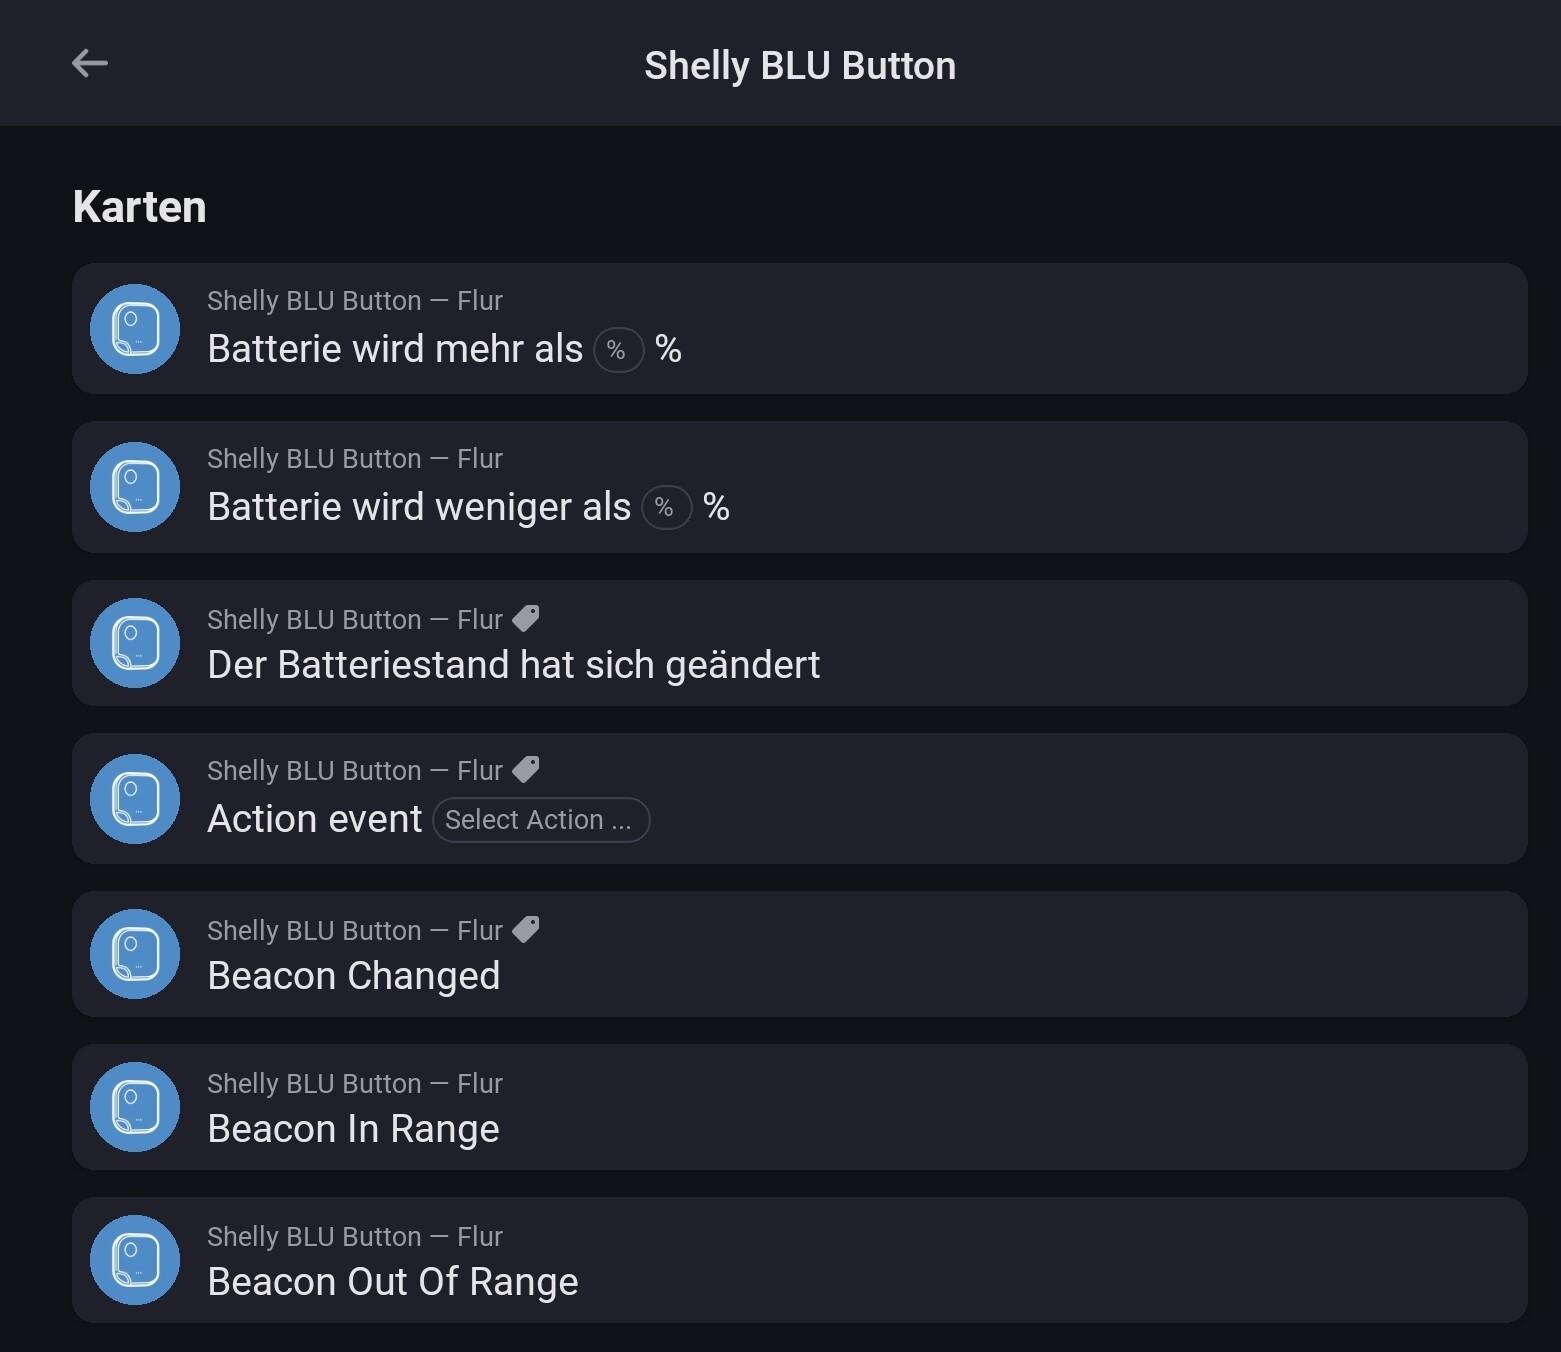This screenshot has width=1561, height=1352.
Task: Choose the 'Beacon Changed' card
Action: pyautogui.click(x=799, y=954)
